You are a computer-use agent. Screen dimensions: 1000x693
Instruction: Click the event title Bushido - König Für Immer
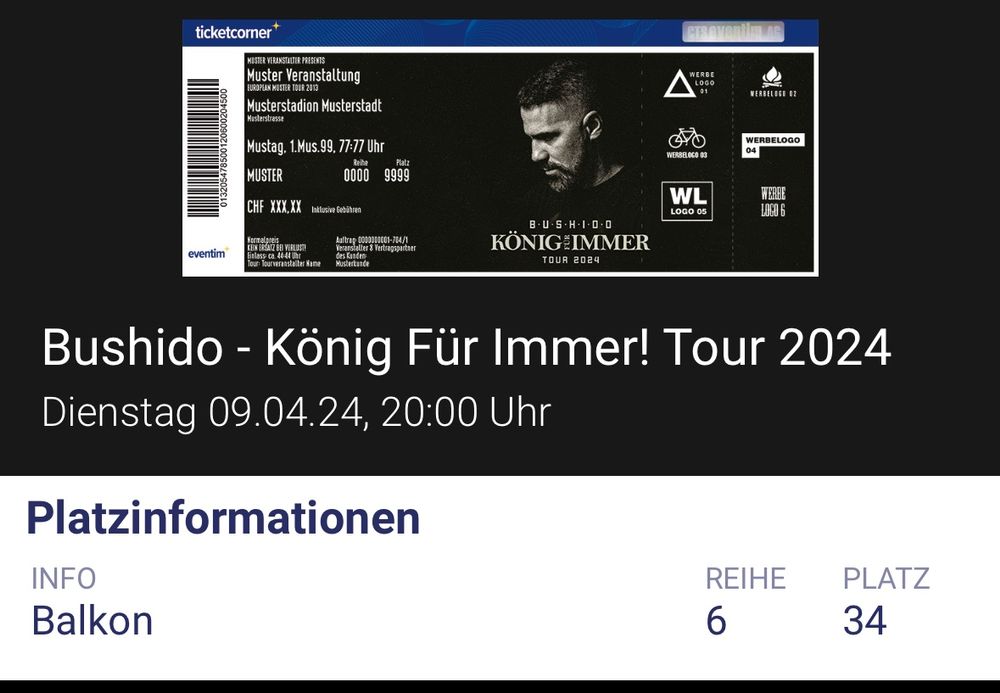(466, 347)
